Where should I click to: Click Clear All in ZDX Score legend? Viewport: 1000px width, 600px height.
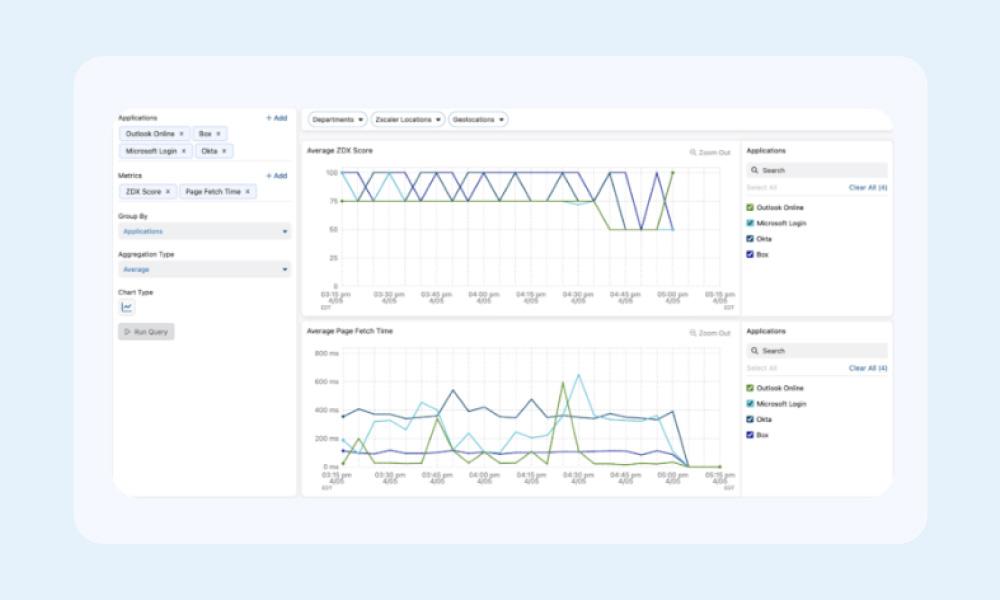tap(867, 187)
